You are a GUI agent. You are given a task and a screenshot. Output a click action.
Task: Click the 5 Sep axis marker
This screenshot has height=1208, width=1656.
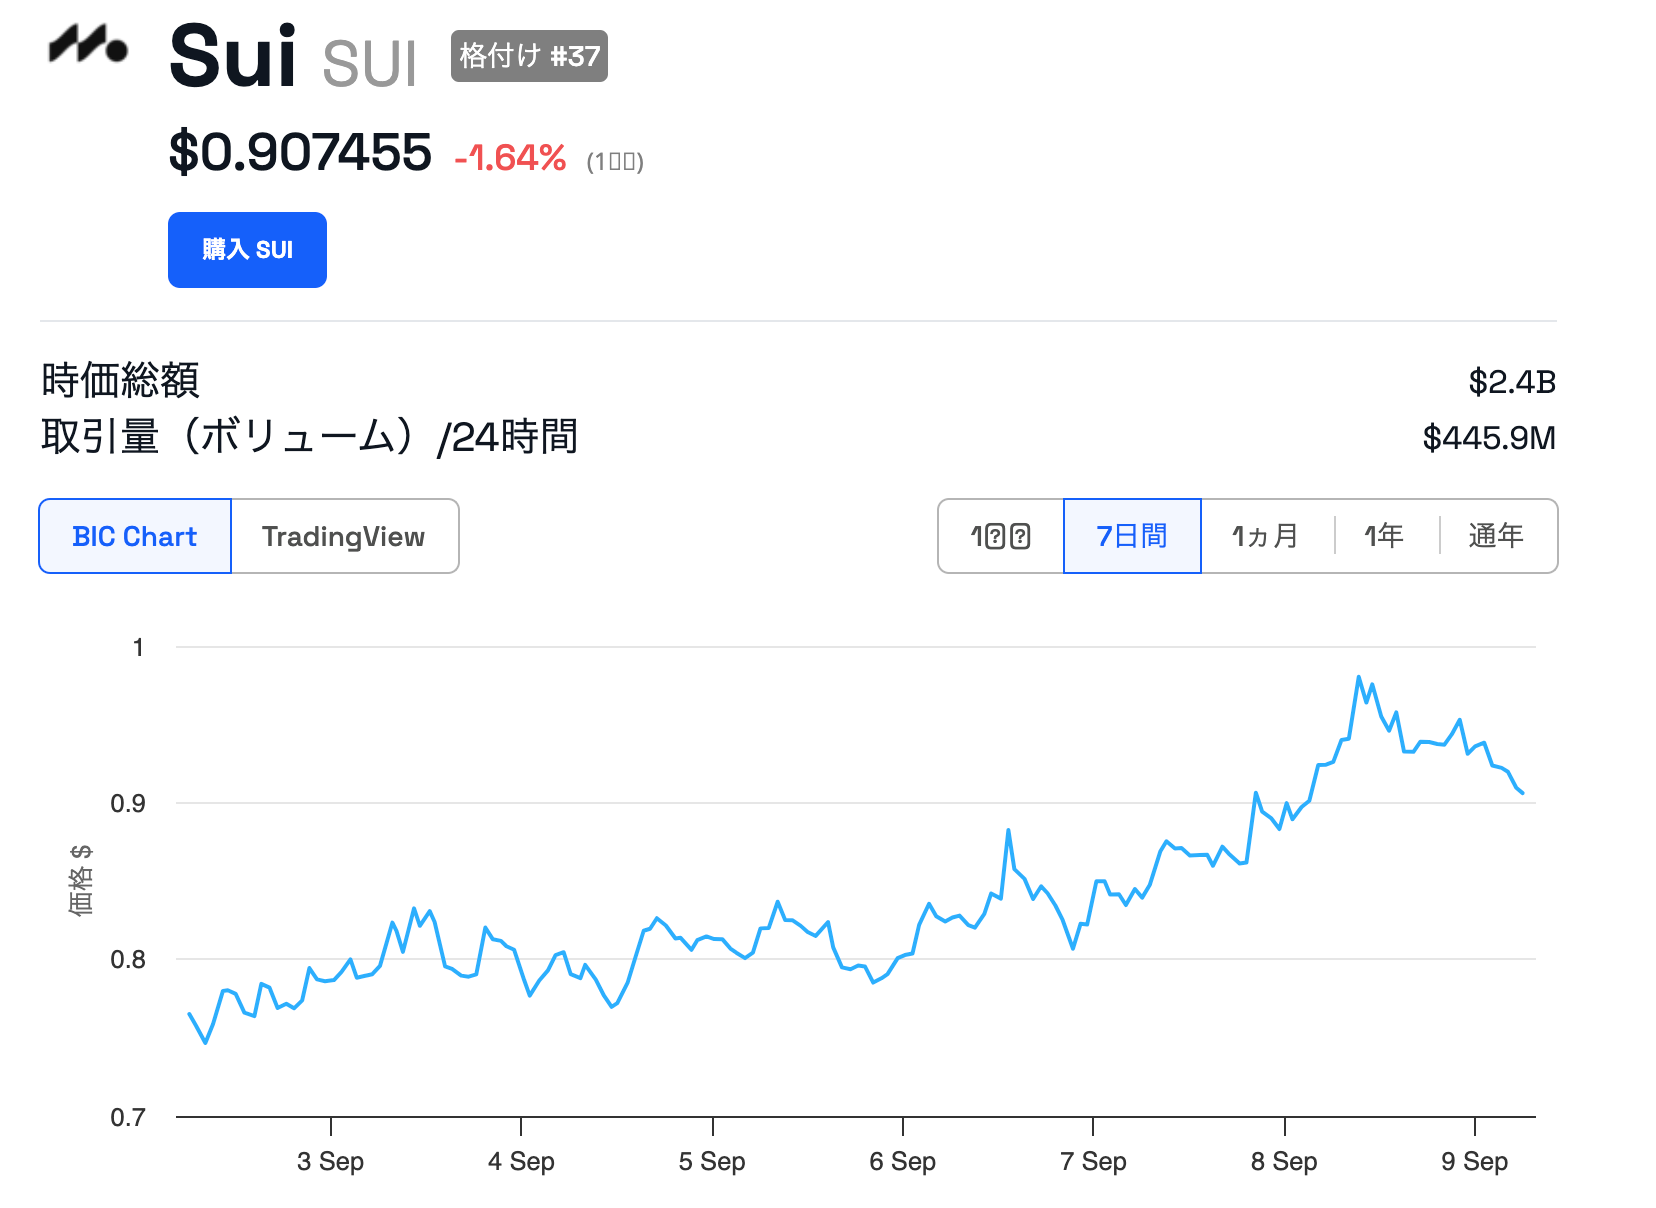point(712,1161)
